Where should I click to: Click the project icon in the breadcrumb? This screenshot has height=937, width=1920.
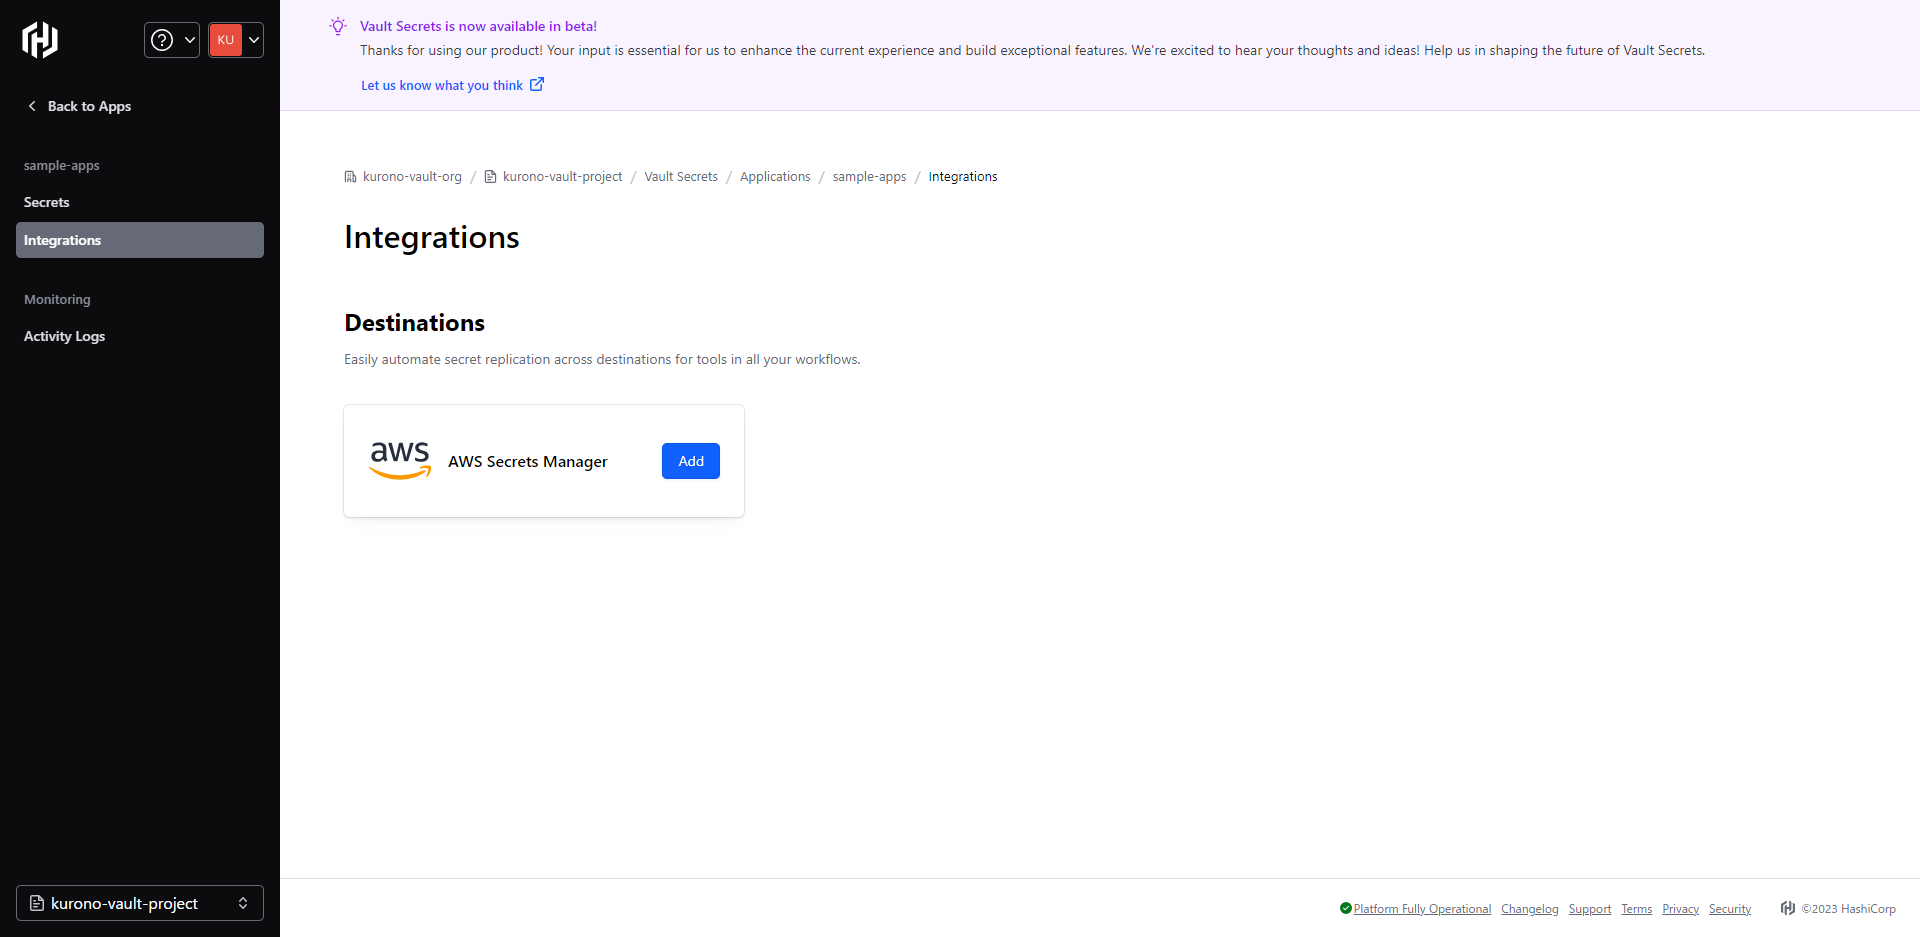click(x=490, y=177)
